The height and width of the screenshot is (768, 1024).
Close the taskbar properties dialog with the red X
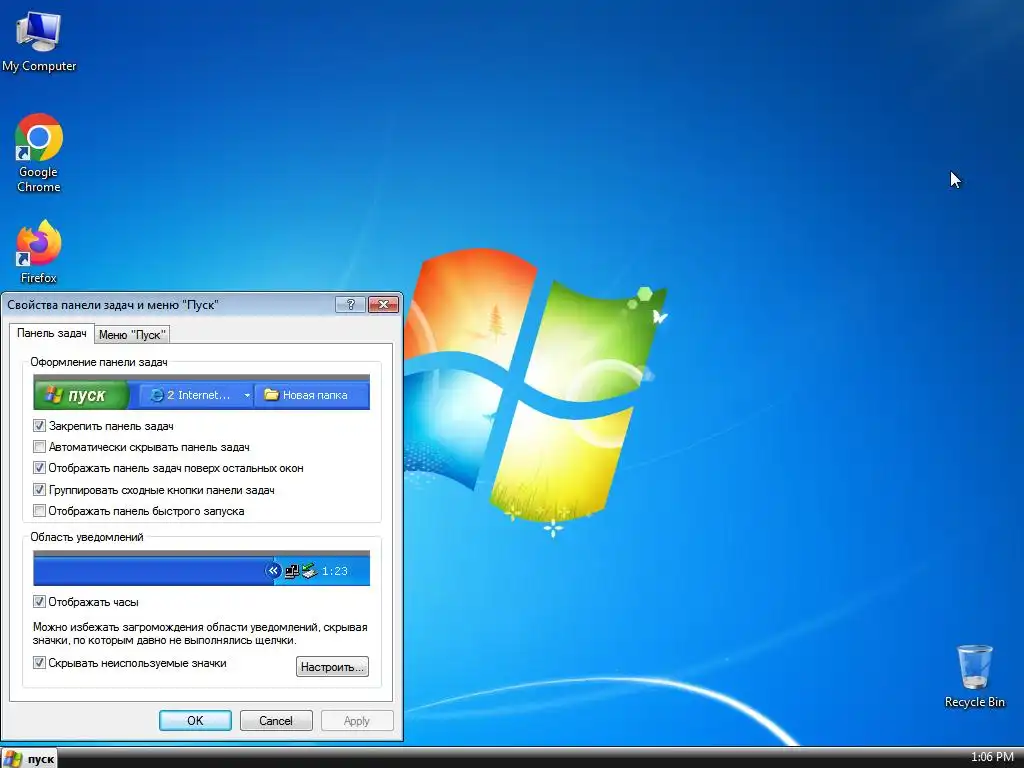point(383,304)
